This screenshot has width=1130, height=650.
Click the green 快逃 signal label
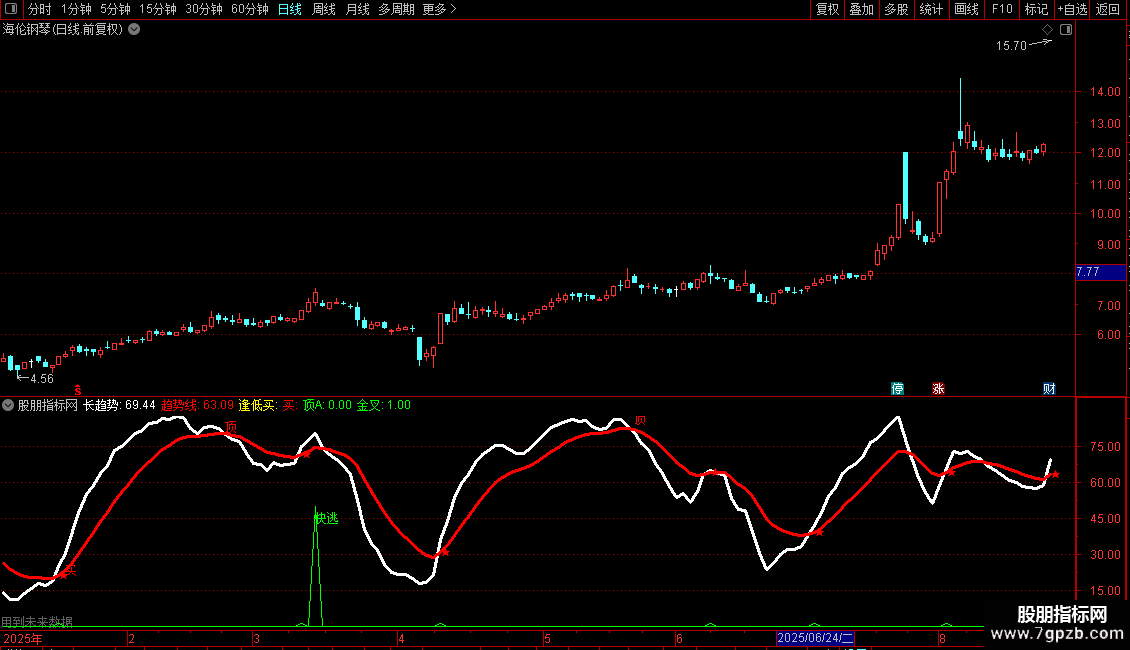(326, 518)
